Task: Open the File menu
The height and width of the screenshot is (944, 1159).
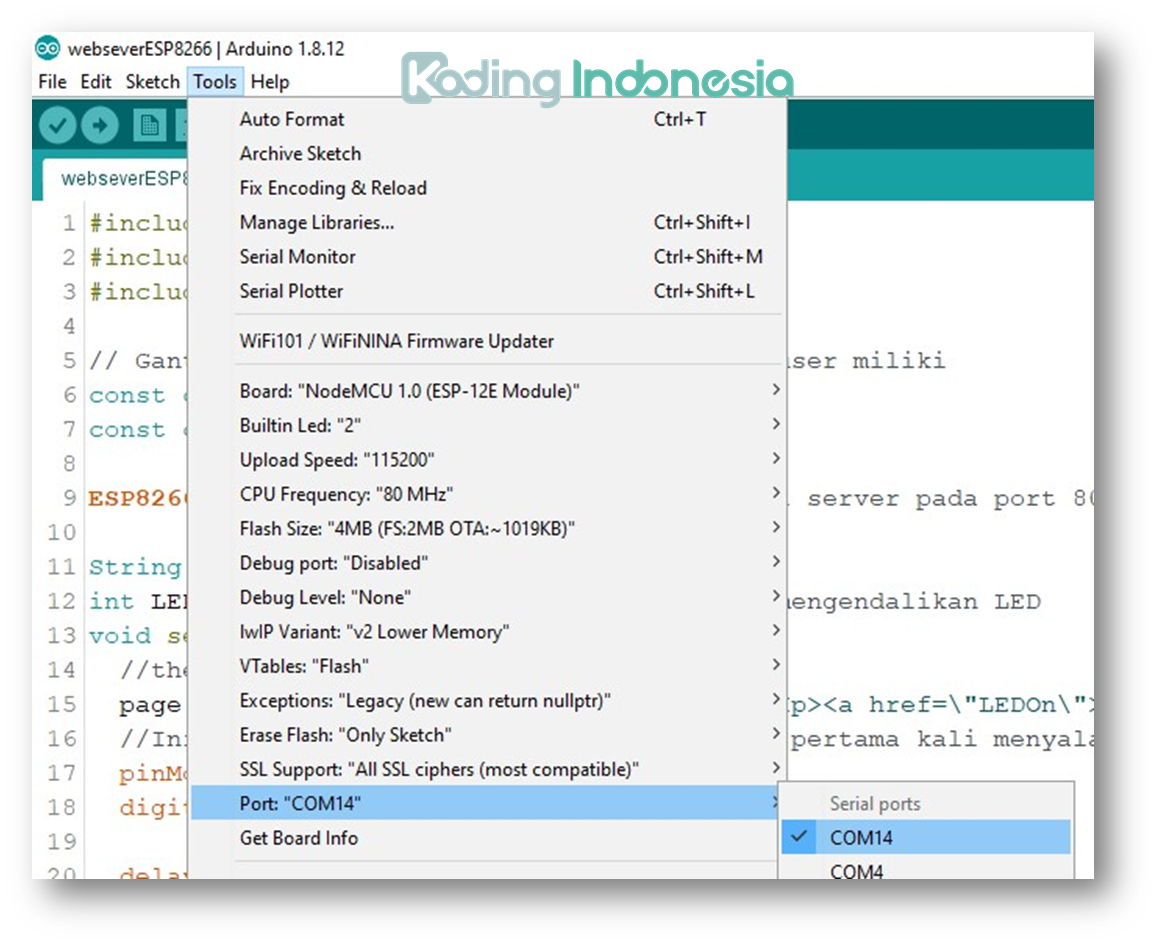Action: tap(52, 81)
